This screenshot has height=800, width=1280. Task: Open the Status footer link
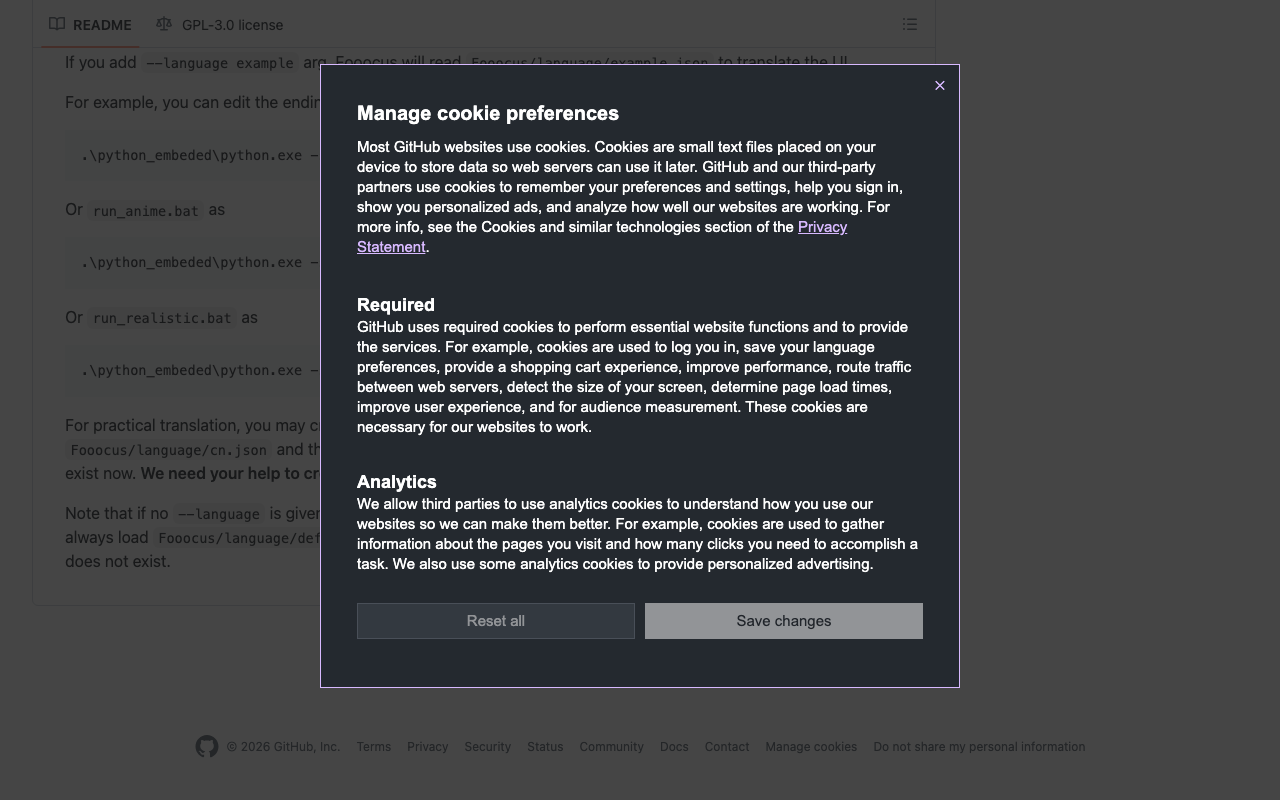tap(545, 747)
